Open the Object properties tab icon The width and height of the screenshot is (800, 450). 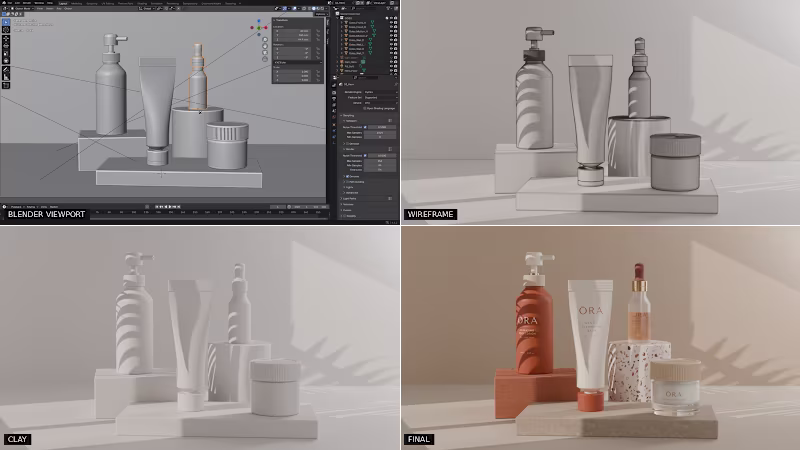point(334,124)
